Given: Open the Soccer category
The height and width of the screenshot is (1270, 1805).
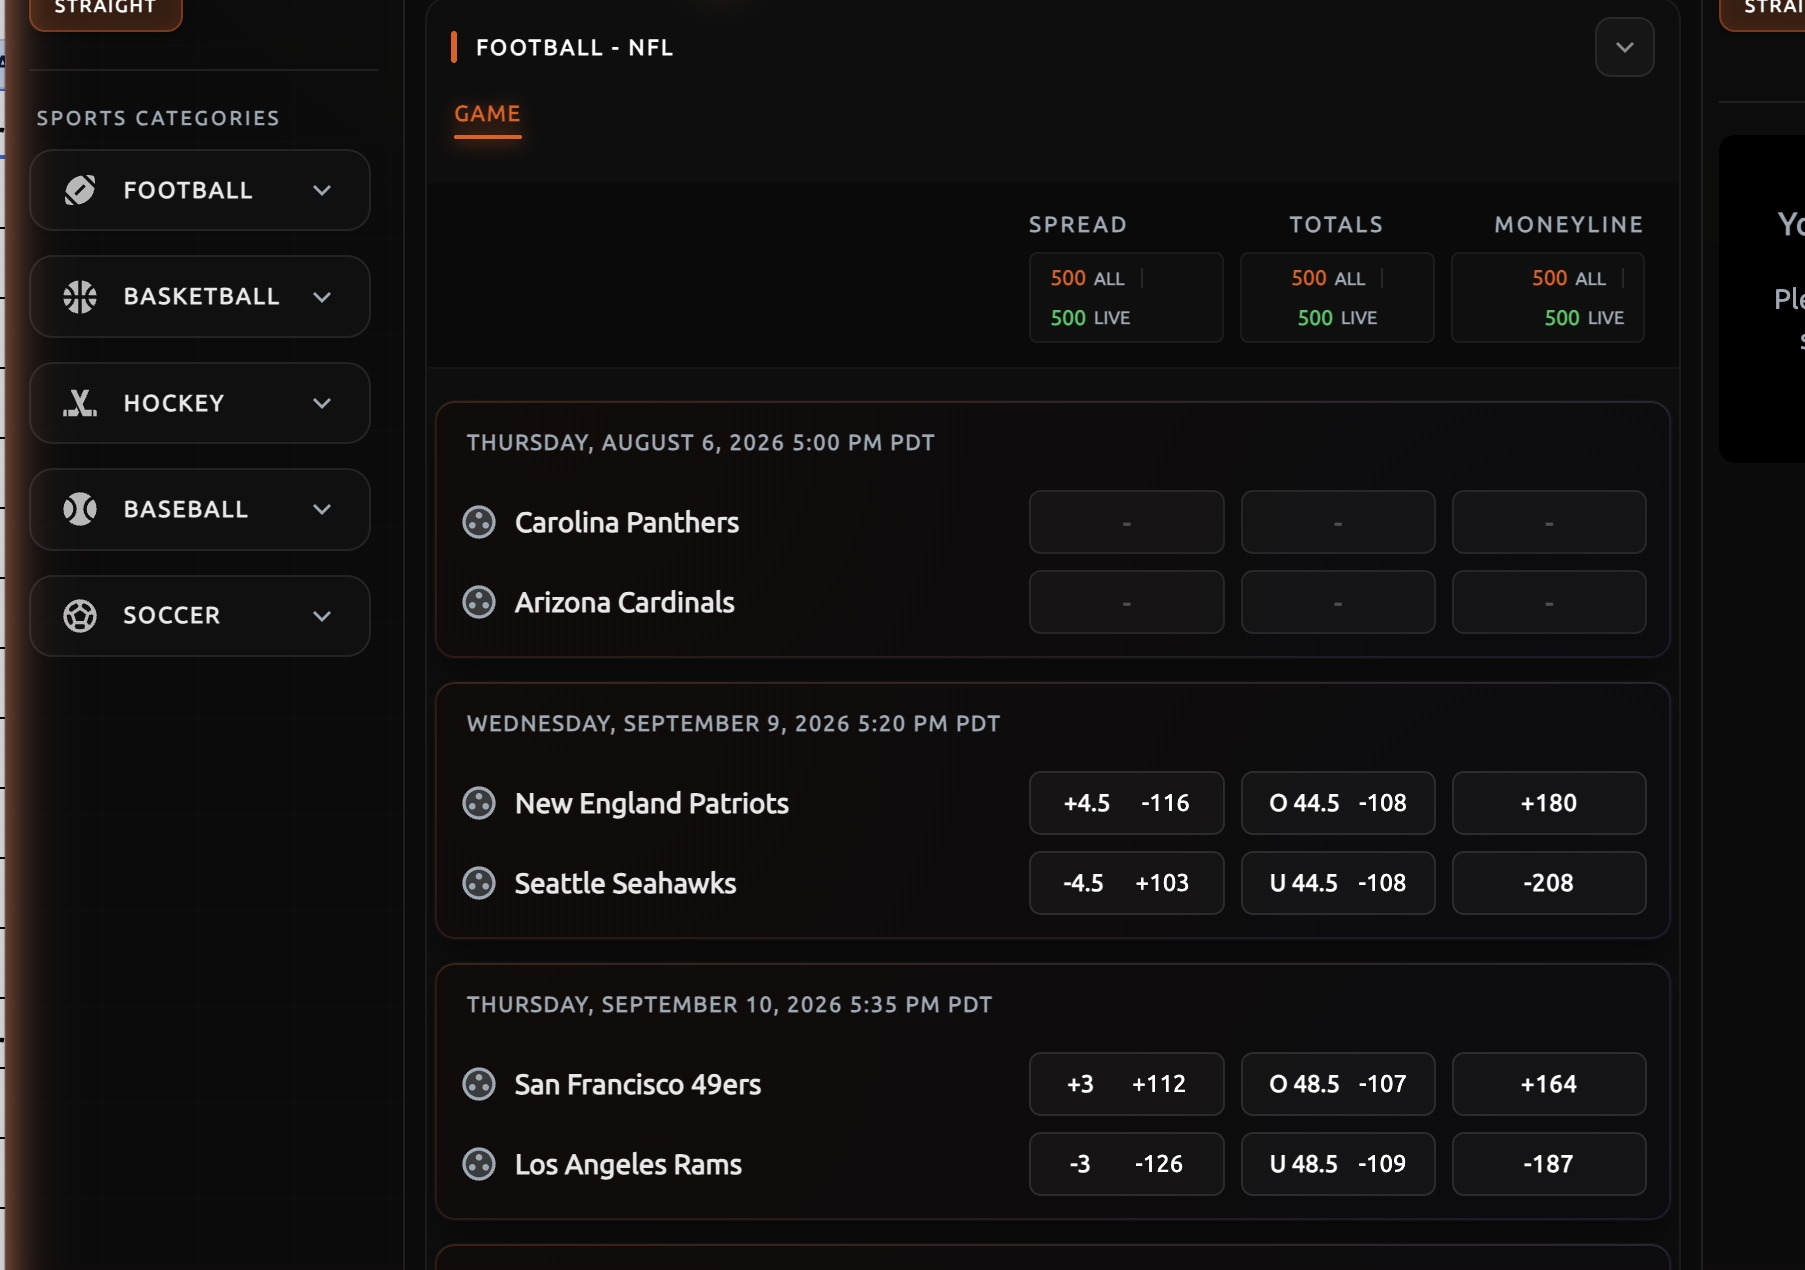Looking at the screenshot, I should [200, 616].
